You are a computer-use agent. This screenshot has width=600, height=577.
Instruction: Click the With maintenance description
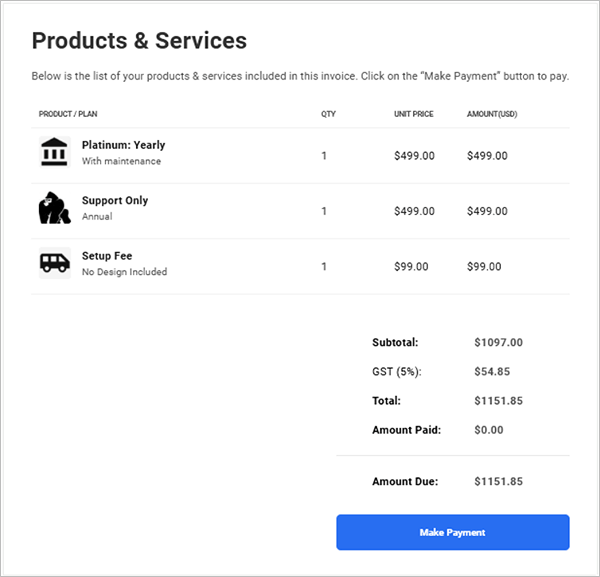[x=121, y=161]
